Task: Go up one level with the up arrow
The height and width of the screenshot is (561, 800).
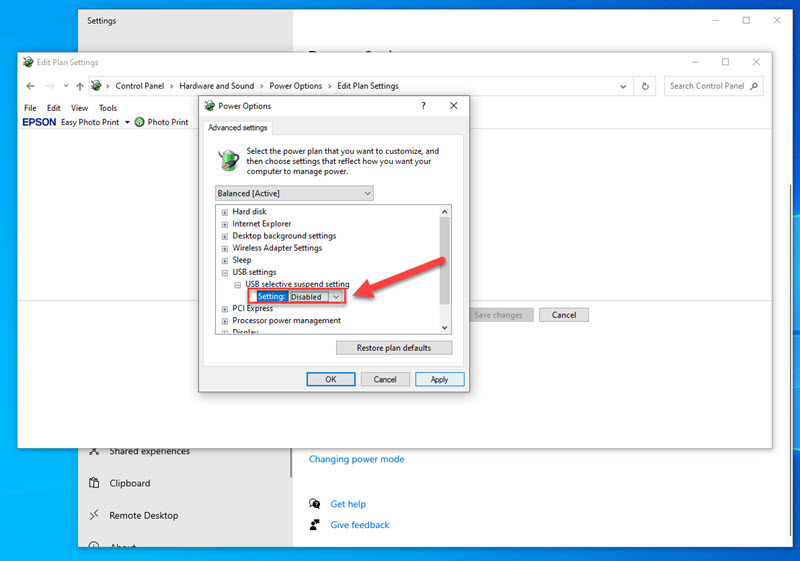Action: pyautogui.click(x=80, y=86)
